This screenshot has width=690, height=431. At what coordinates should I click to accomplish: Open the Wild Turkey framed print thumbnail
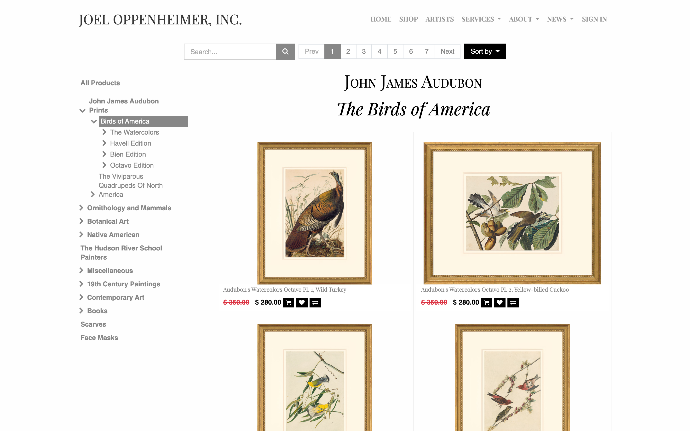tap(314, 213)
